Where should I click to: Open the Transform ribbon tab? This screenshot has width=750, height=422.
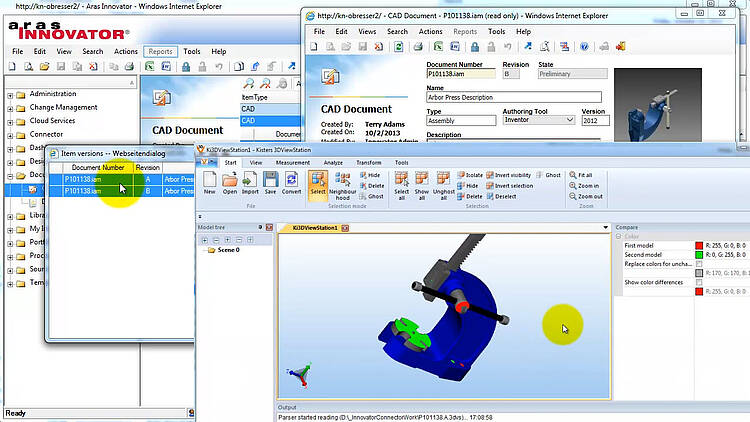point(369,163)
